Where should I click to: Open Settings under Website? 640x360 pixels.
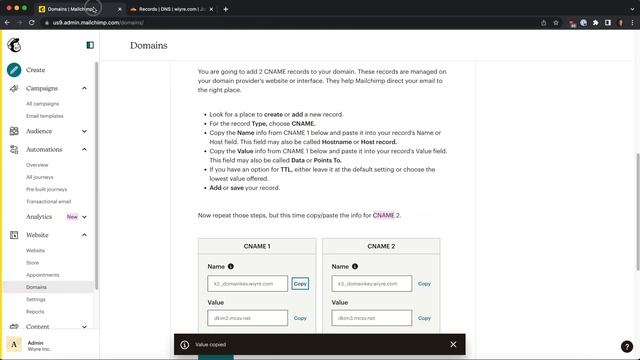[x=36, y=300]
